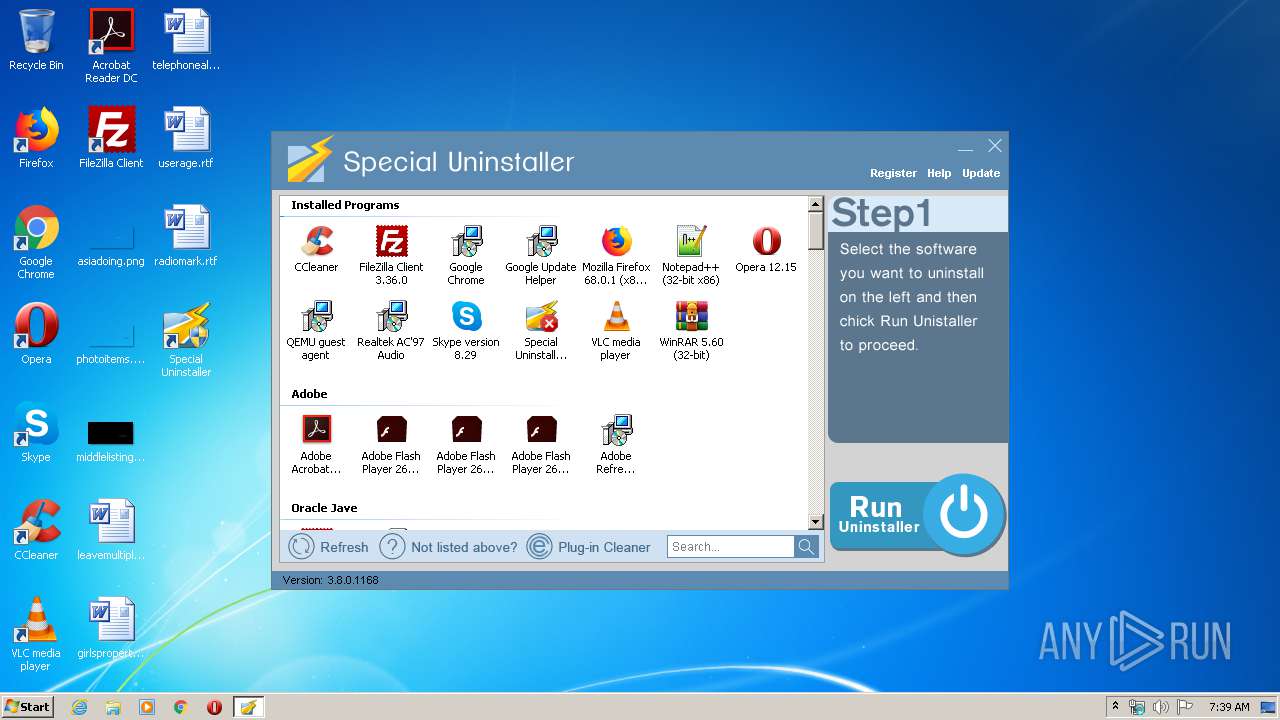Select Realtek AC'97 Audio entry

click(391, 330)
